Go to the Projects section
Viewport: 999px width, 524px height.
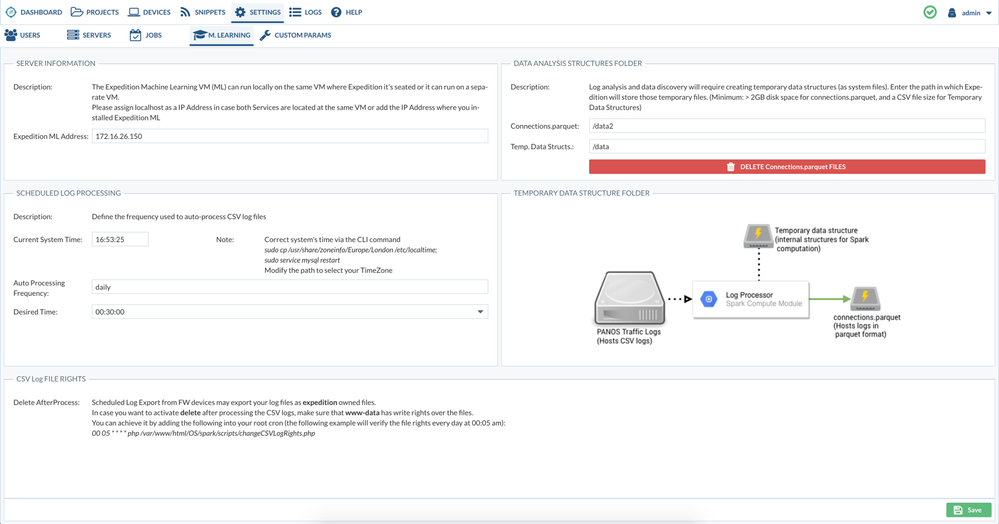pyautogui.click(x=94, y=12)
